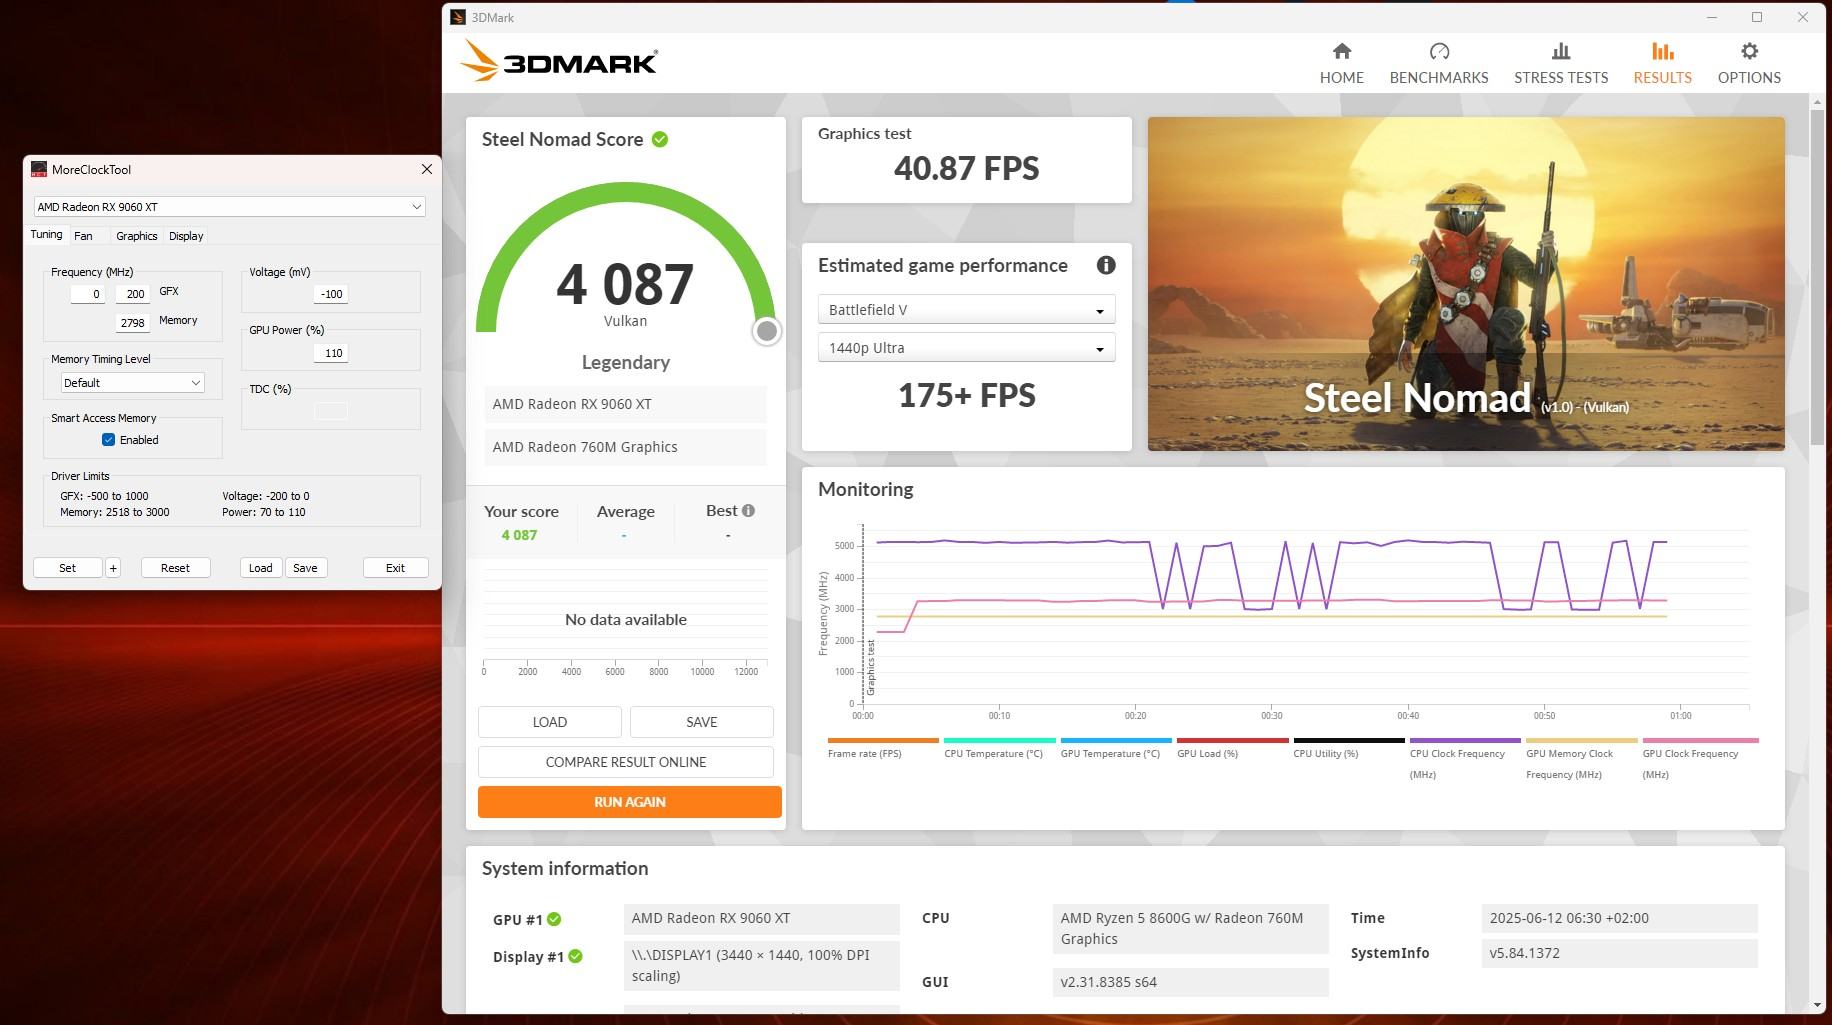
Task: Click green check beside GPU #1
Action: [554, 919]
